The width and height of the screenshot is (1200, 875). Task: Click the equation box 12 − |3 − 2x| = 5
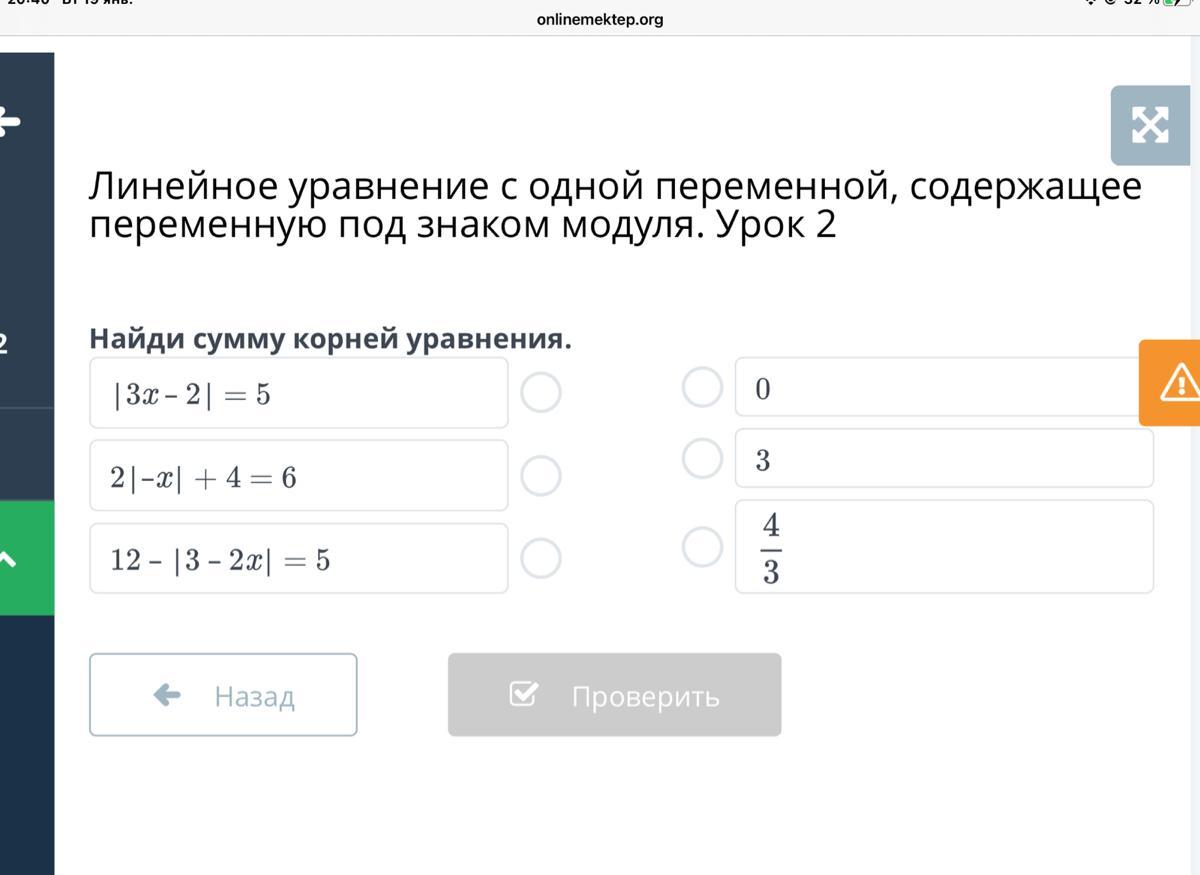point(298,558)
